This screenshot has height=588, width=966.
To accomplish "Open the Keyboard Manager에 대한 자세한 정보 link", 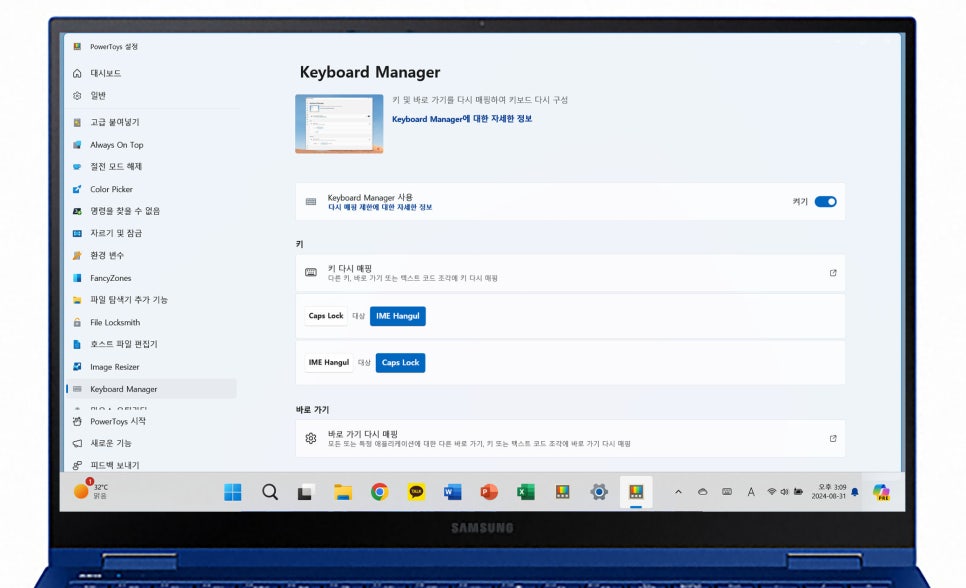I will (462, 119).
